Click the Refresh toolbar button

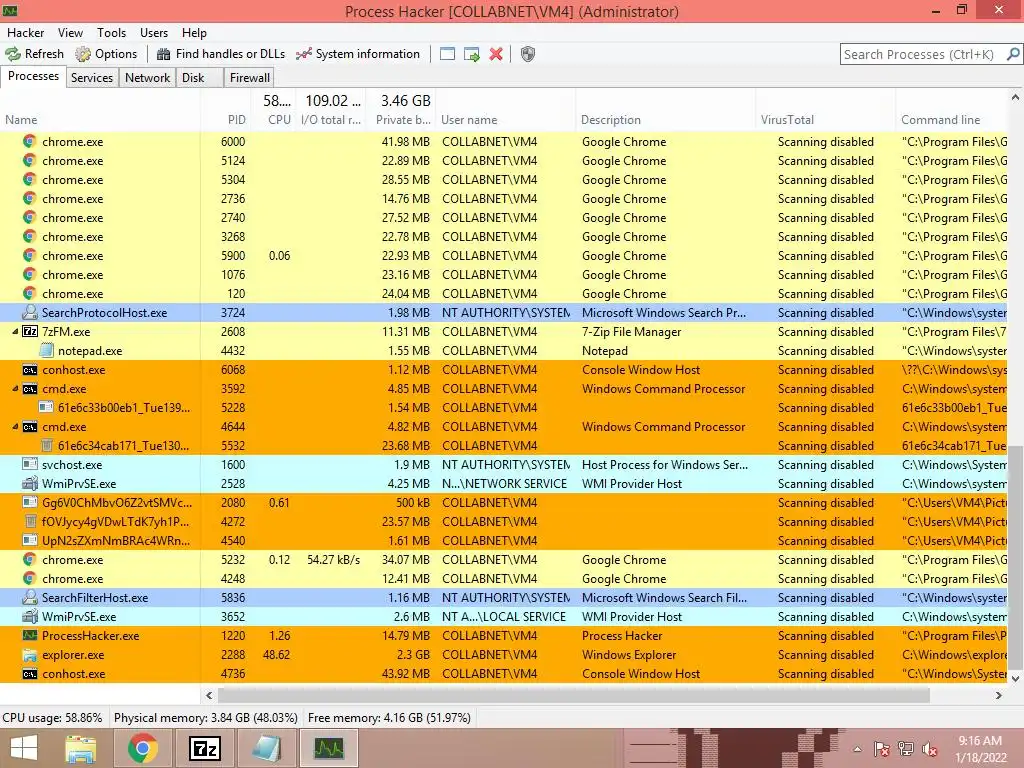pyautogui.click(x=35, y=54)
